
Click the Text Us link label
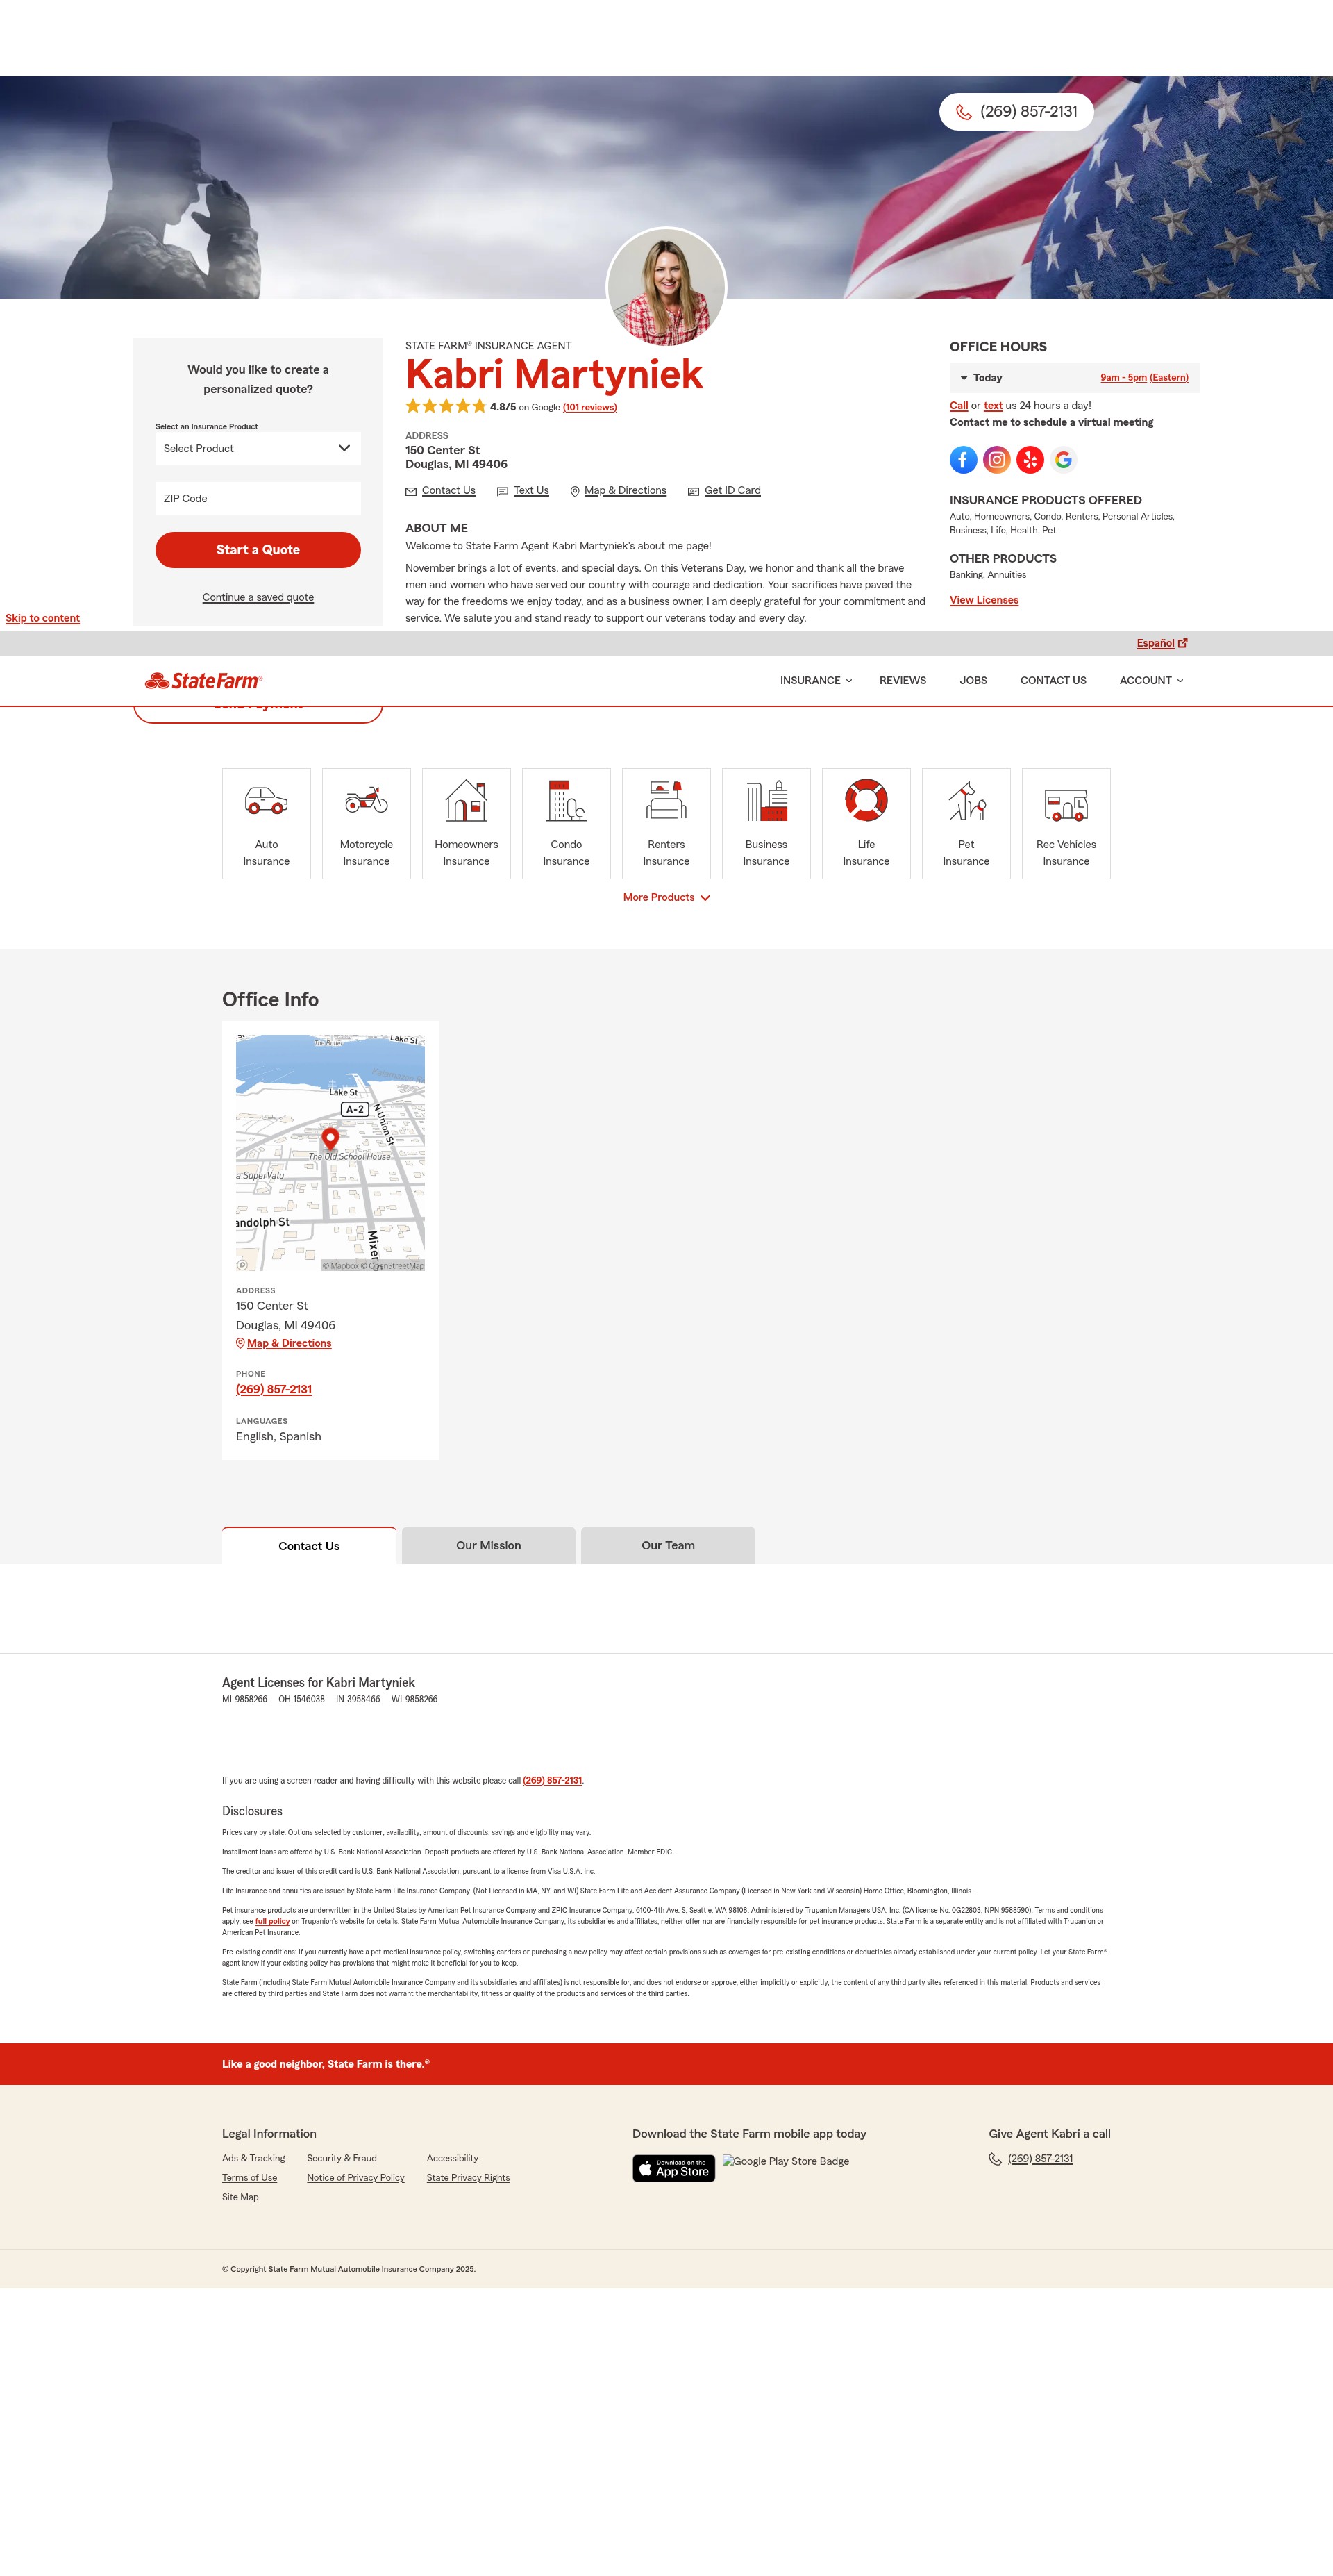point(531,491)
